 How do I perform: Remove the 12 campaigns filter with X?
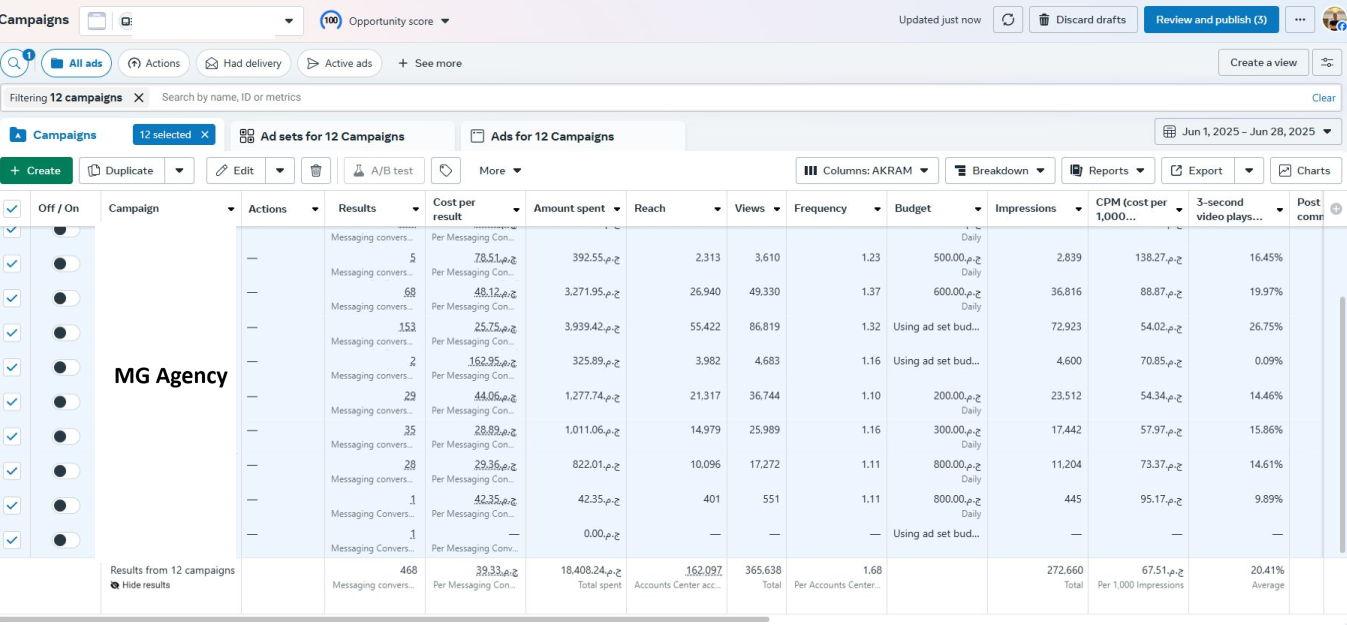(139, 98)
